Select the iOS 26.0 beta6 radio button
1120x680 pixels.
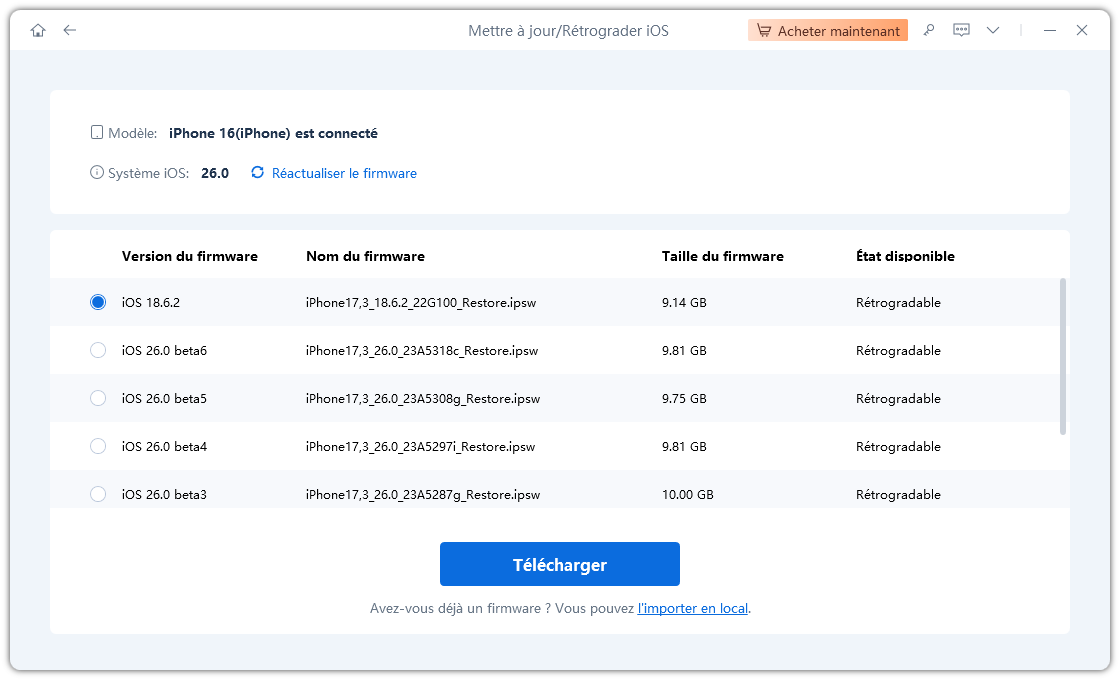coord(98,350)
